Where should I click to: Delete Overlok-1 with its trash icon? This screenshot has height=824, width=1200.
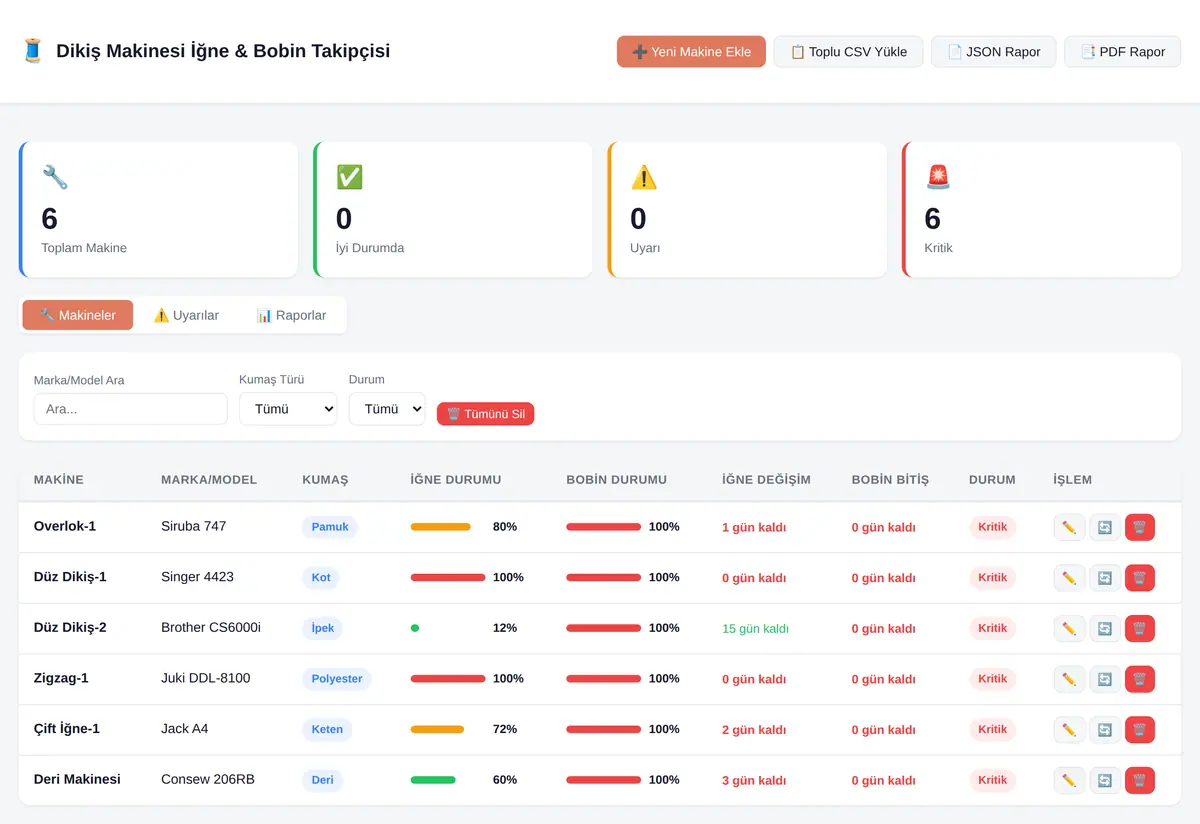tap(1140, 527)
